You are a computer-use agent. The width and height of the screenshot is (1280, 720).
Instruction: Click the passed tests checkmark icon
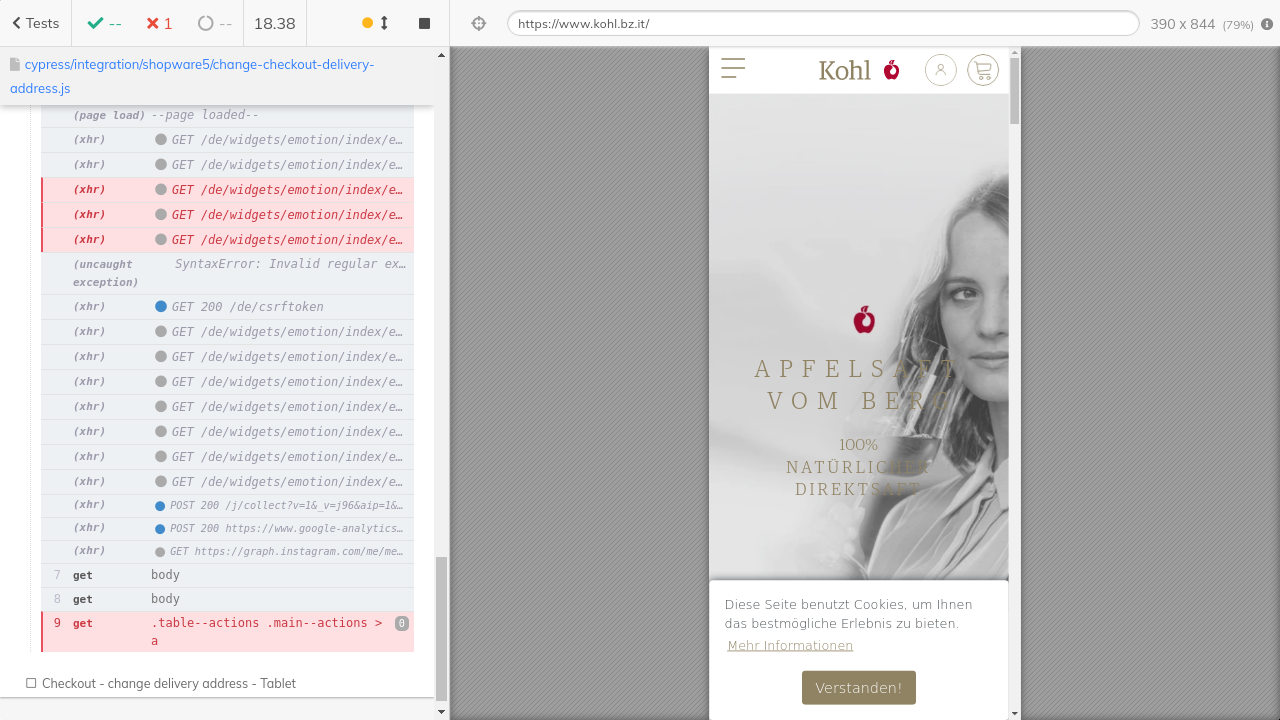[96, 23]
